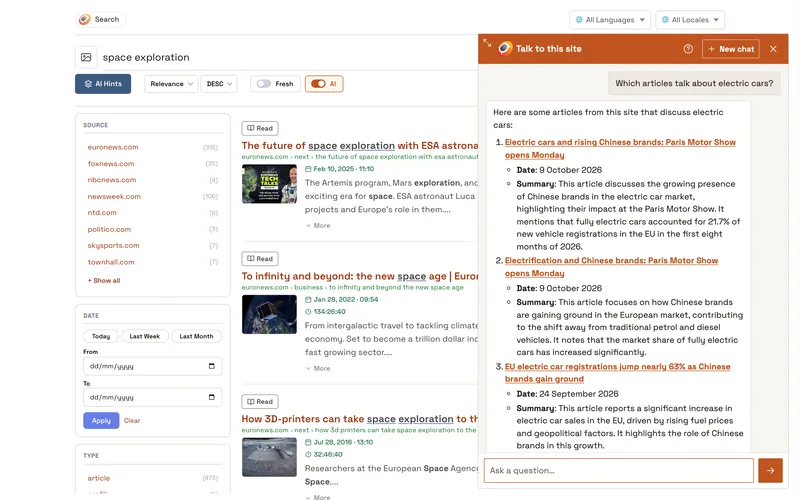This screenshot has height=500, width=800.
Task: Start a New chat
Action: coord(731,49)
